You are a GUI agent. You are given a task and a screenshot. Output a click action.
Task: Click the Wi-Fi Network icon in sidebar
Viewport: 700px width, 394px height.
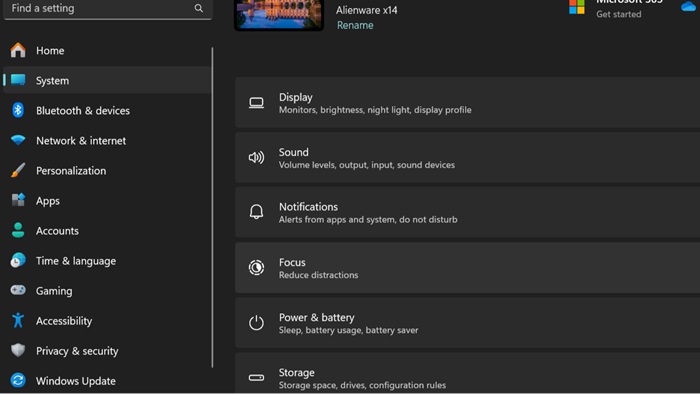[x=18, y=140]
